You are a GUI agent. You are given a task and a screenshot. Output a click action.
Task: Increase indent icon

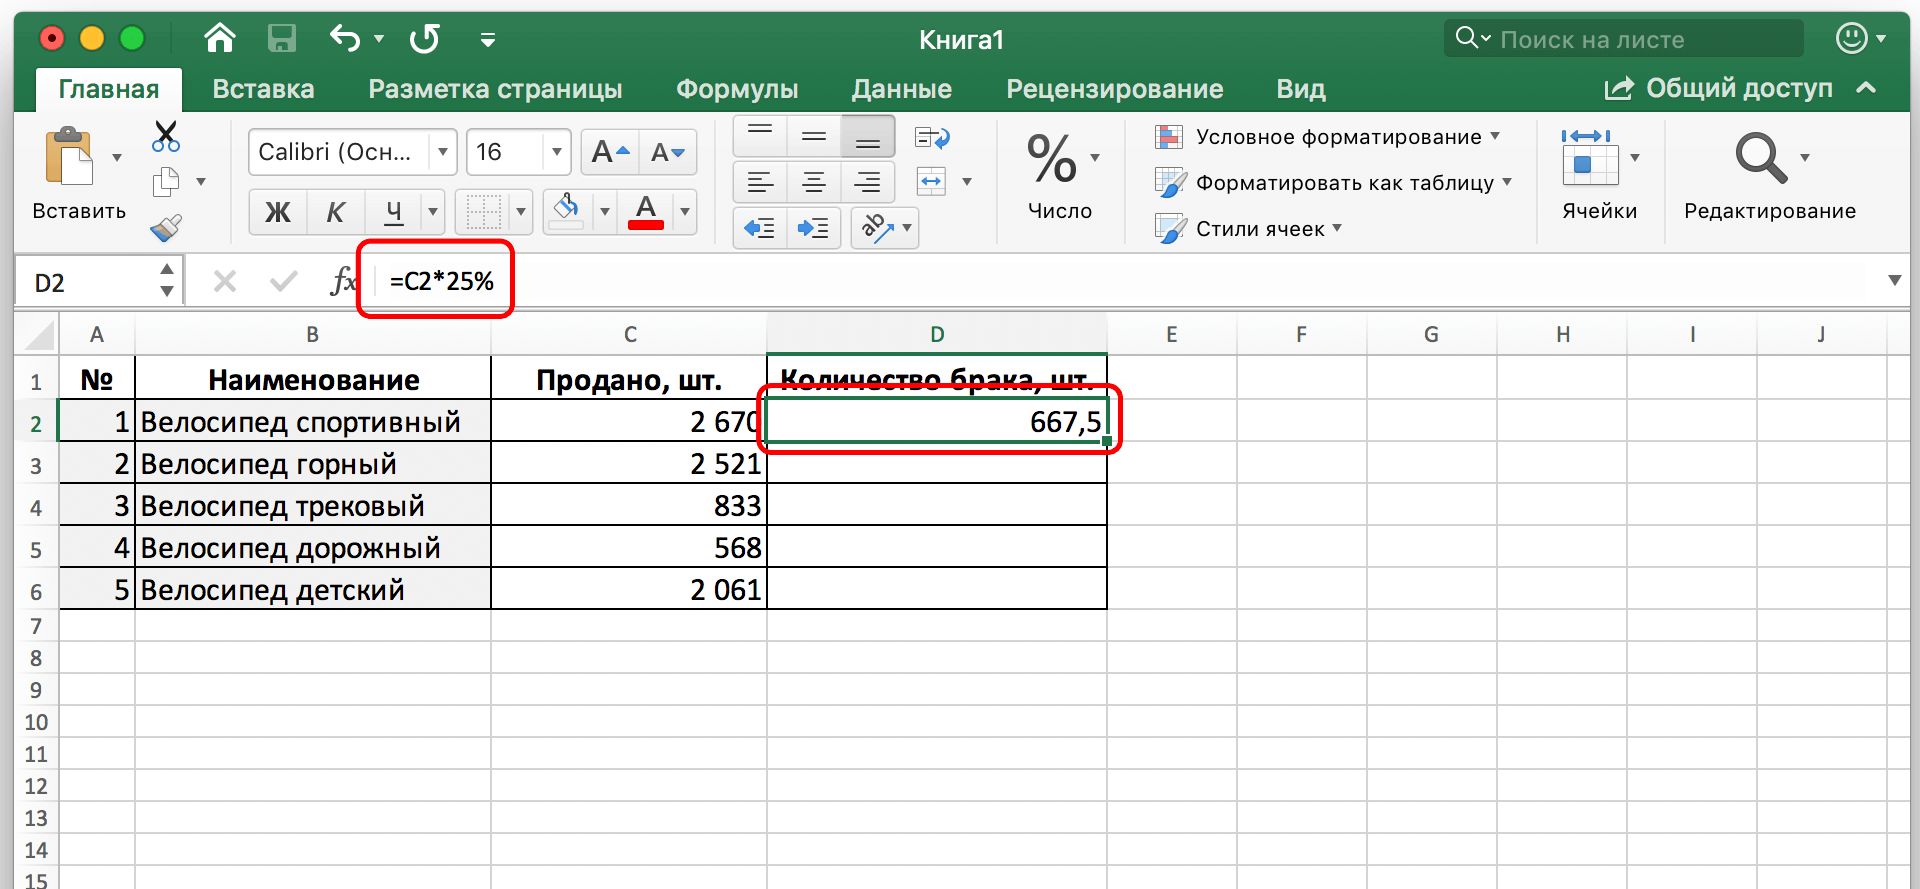point(814,228)
